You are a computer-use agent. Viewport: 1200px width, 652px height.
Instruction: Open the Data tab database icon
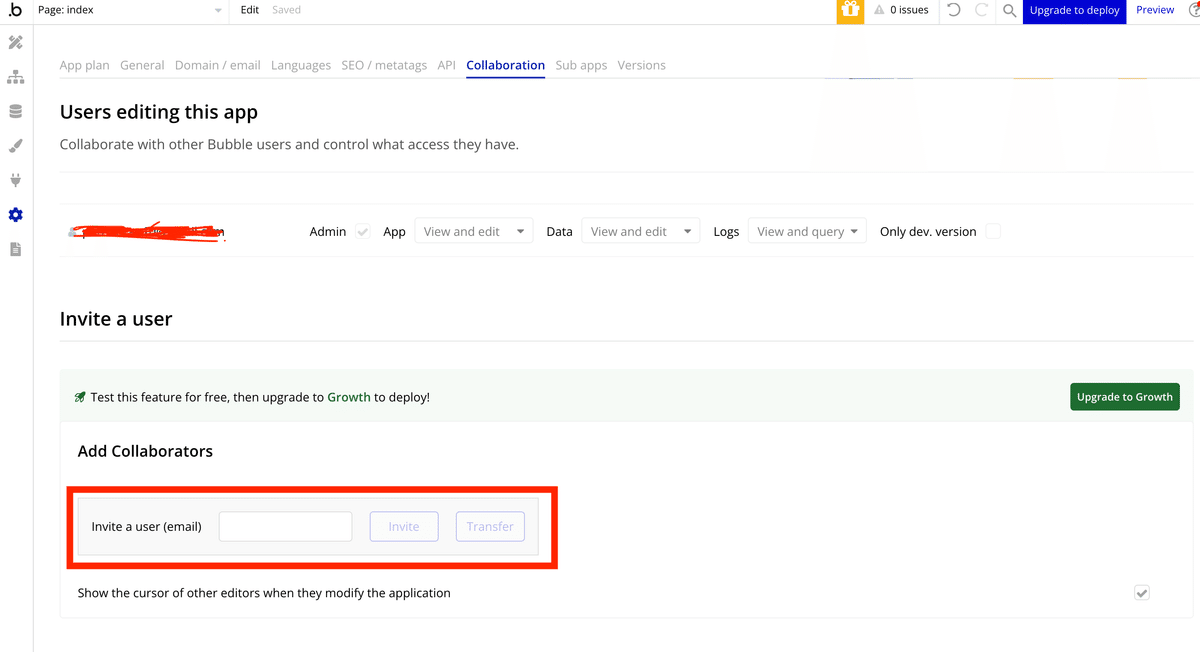pyautogui.click(x=15, y=112)
